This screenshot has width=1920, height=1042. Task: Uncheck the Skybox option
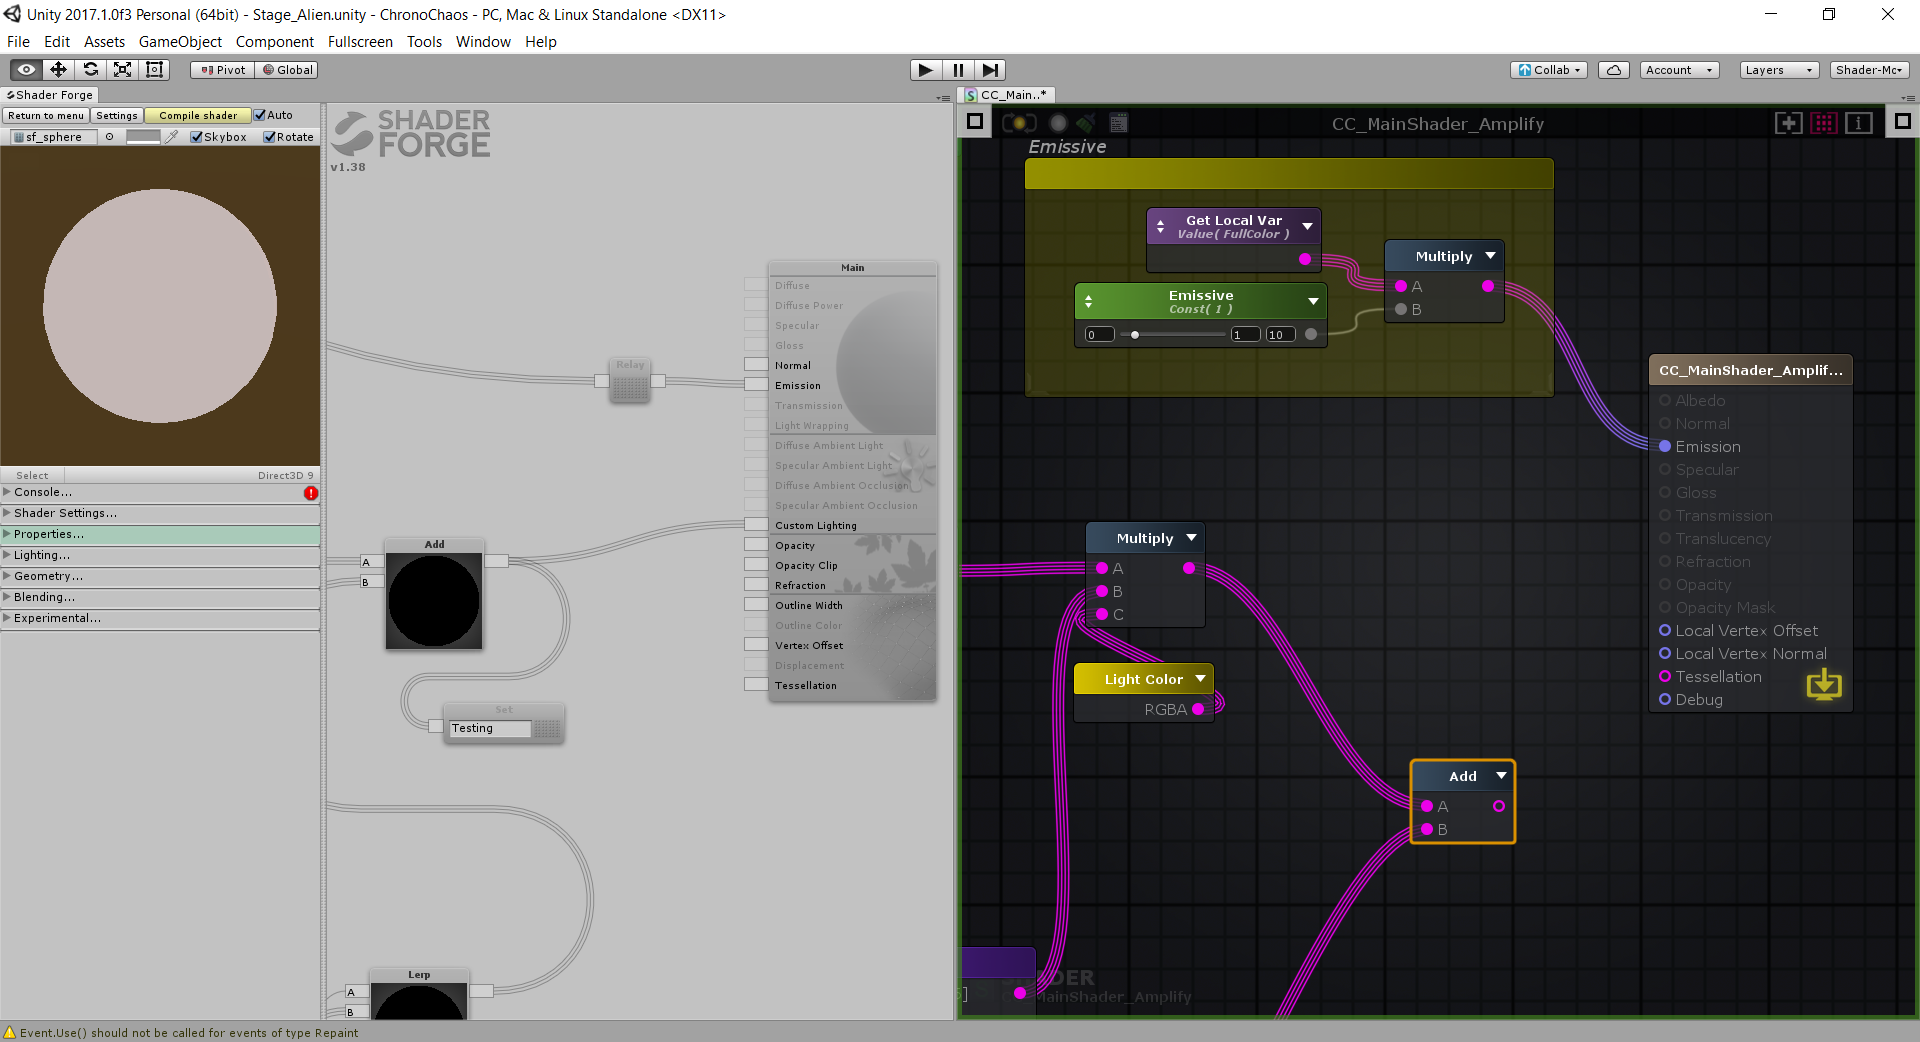195,137
